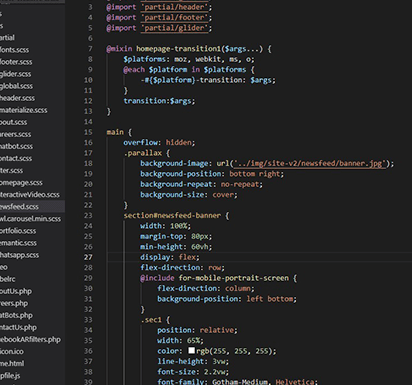Click line number 23 in the gutter
This screenshot has height=385, width=412.
click(x=88, y=215)
